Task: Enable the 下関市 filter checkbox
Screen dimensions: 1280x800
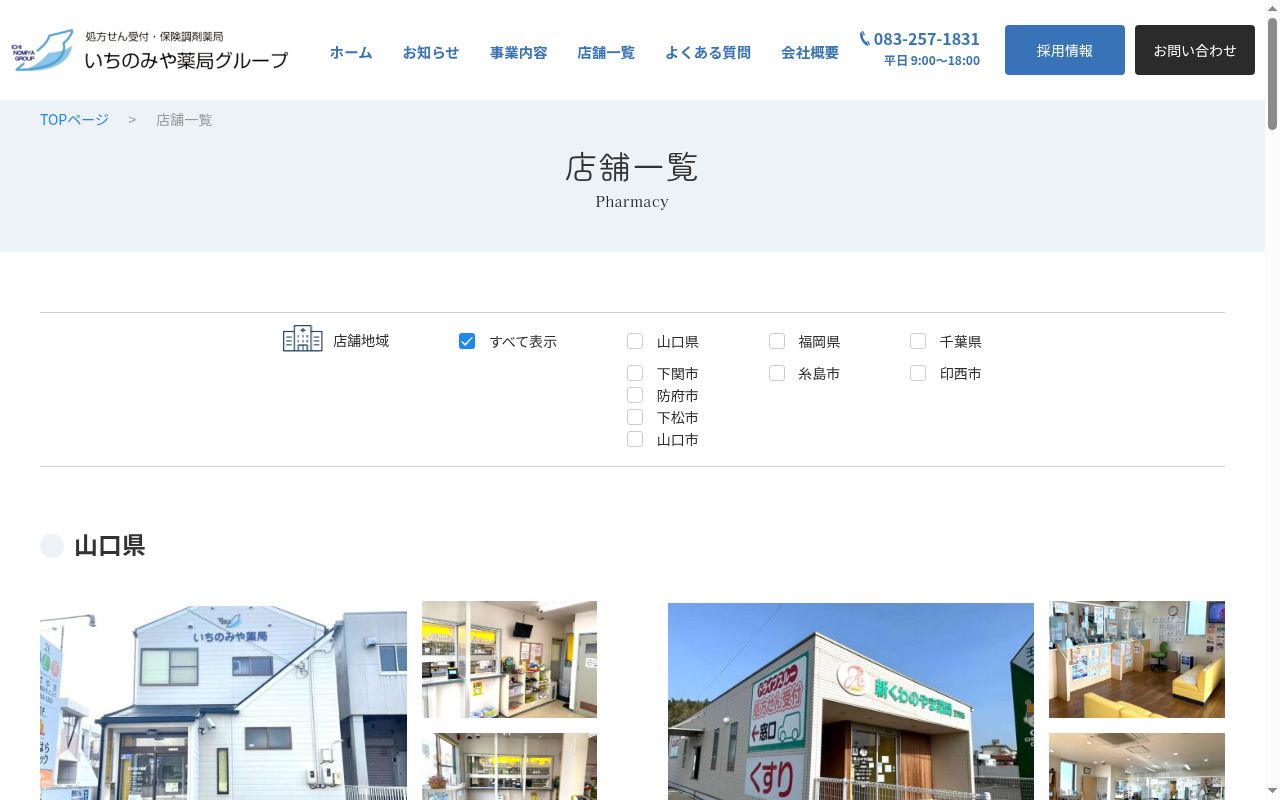Action: pos(635,373)
